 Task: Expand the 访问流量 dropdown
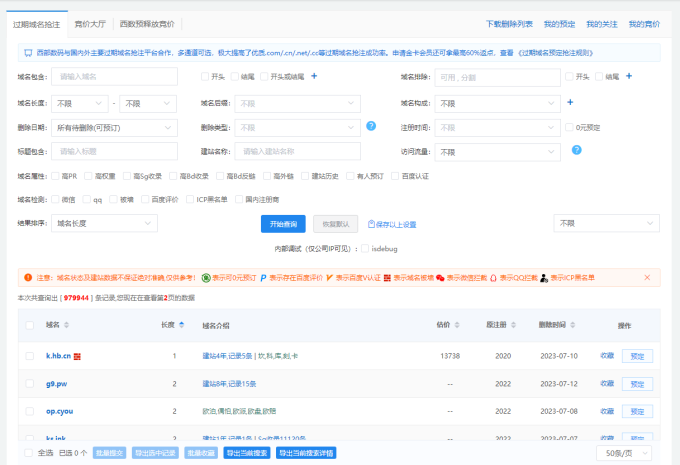click(x=497, y=152)
